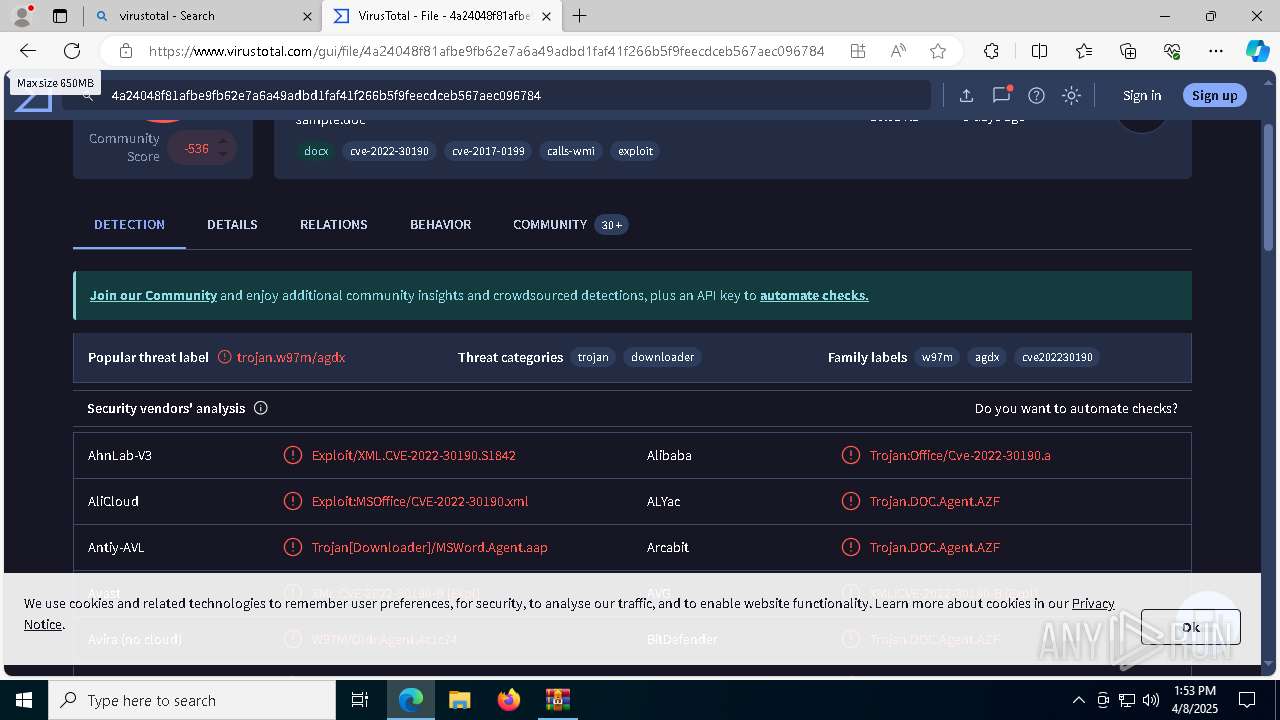Click the docx tag

coord(316,151)
